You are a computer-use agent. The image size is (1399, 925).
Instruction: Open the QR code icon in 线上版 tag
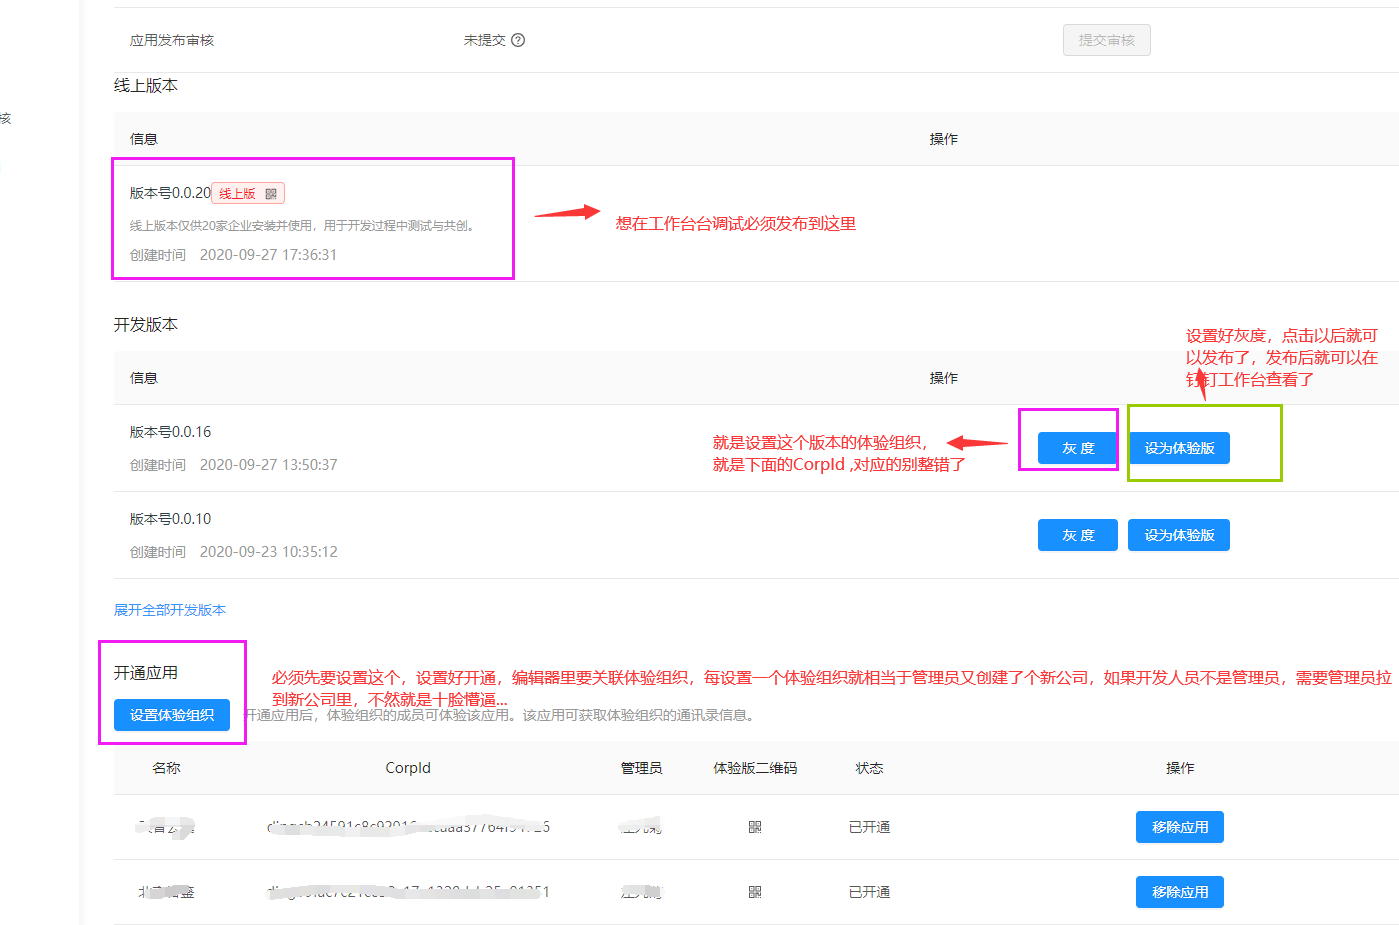click(271, 194)
